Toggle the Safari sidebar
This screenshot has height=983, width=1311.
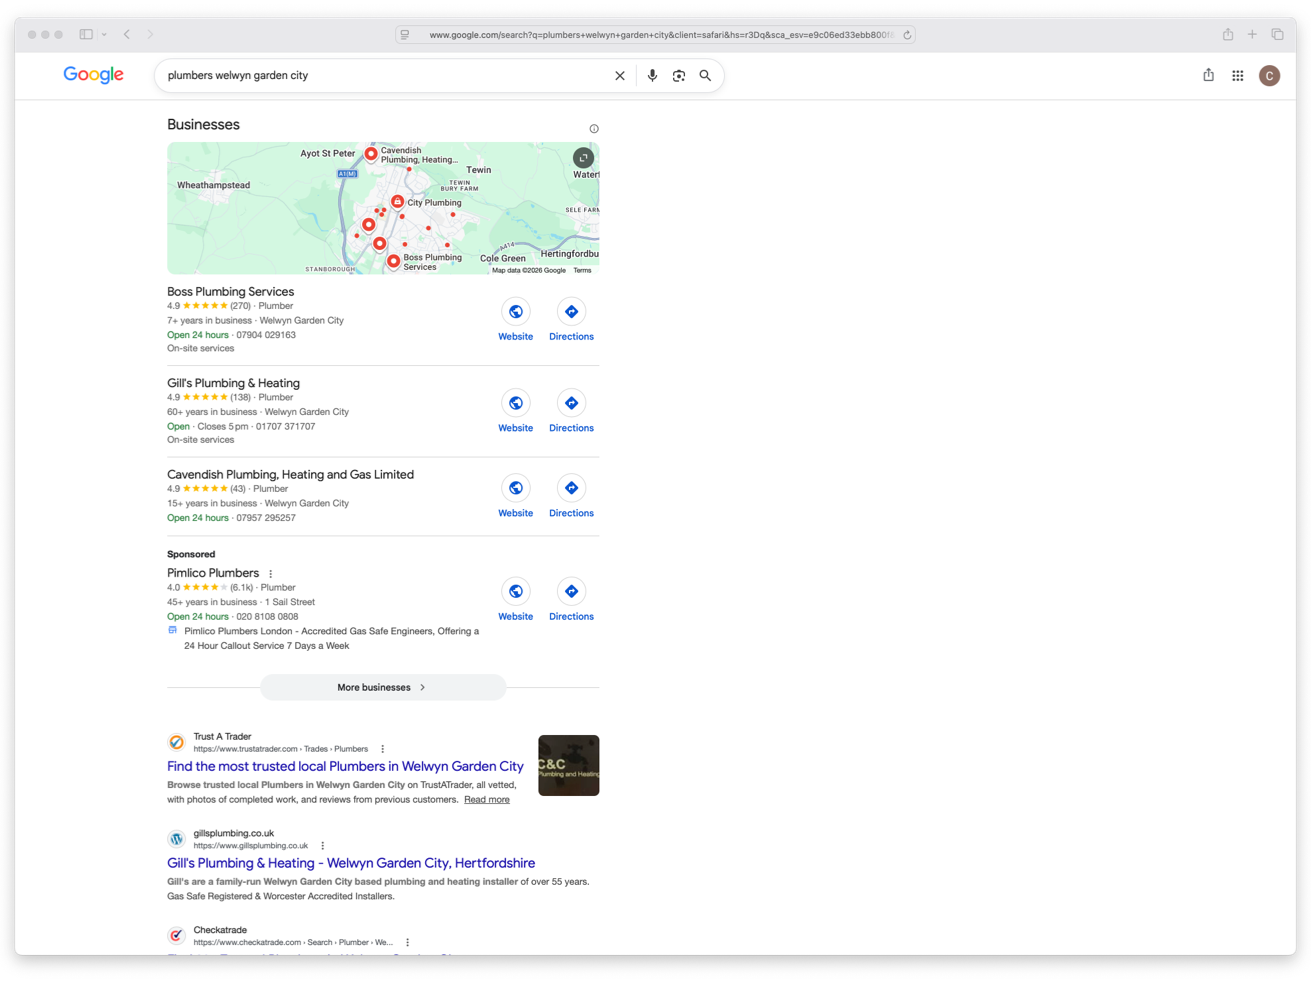86,35
